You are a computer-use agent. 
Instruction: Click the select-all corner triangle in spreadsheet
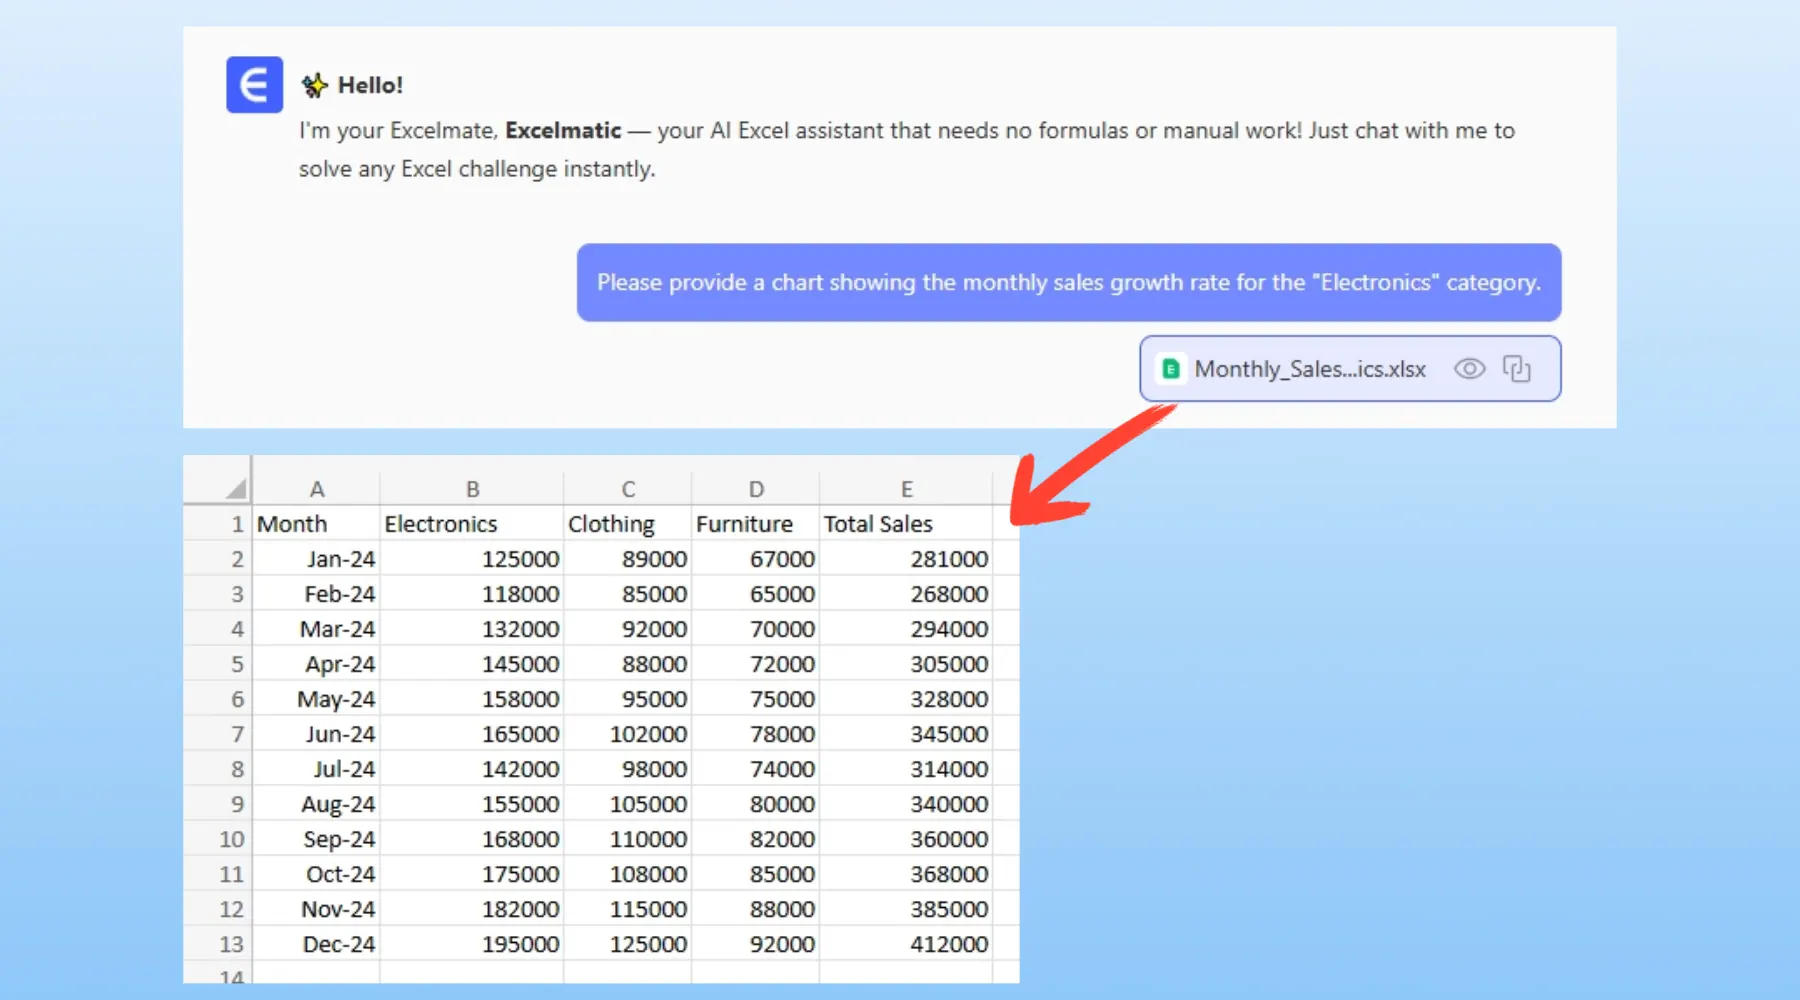coord(235,488)
